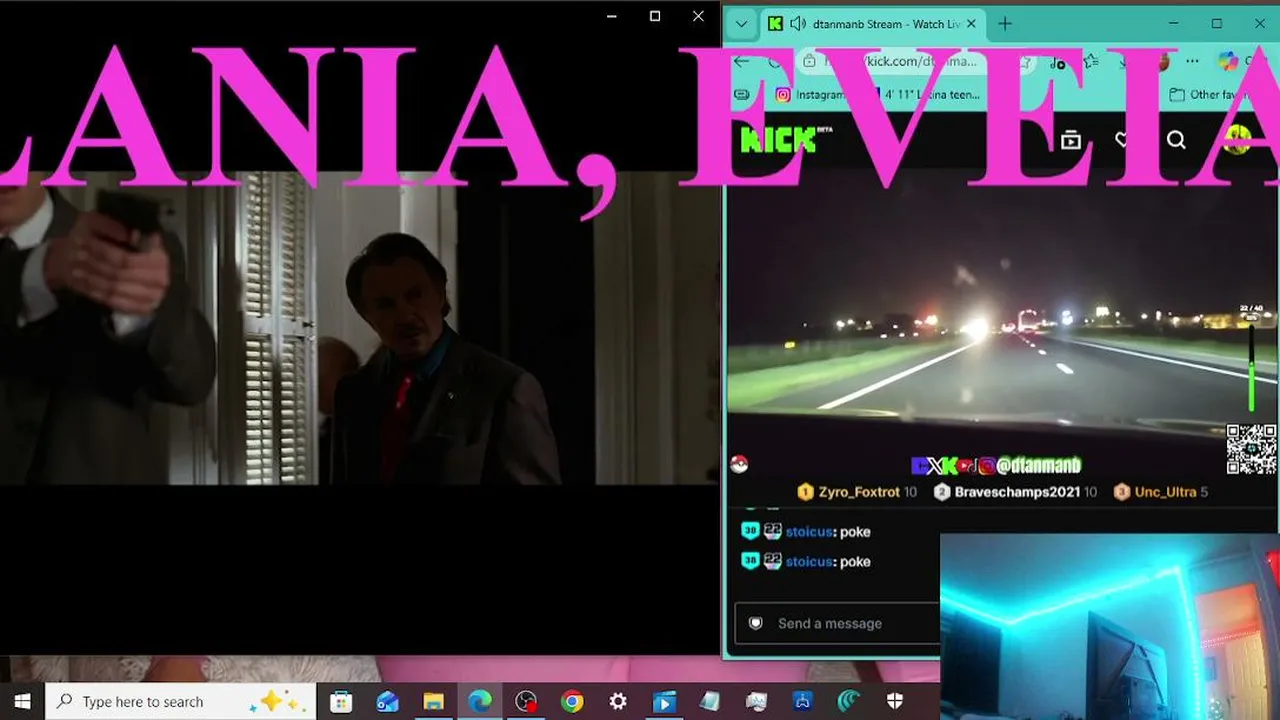Close the dtanmanb Stream tab

tap(972, 24)
